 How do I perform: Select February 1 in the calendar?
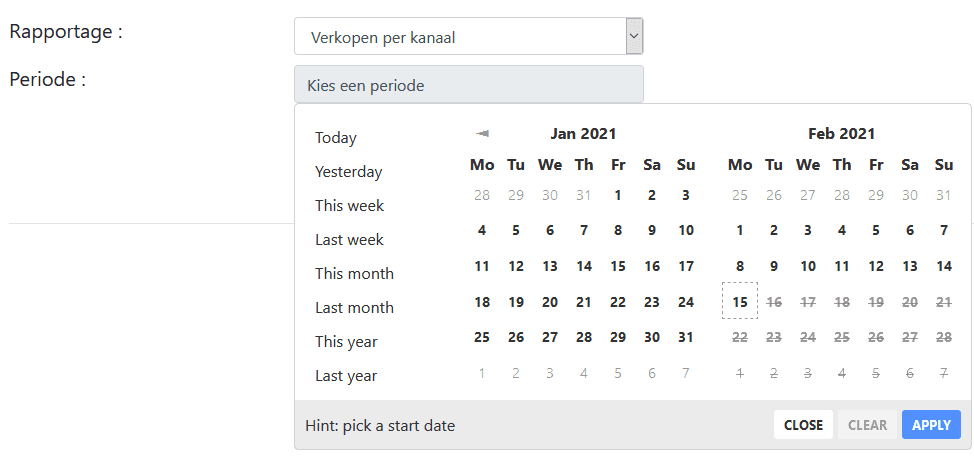coord(740,230)
